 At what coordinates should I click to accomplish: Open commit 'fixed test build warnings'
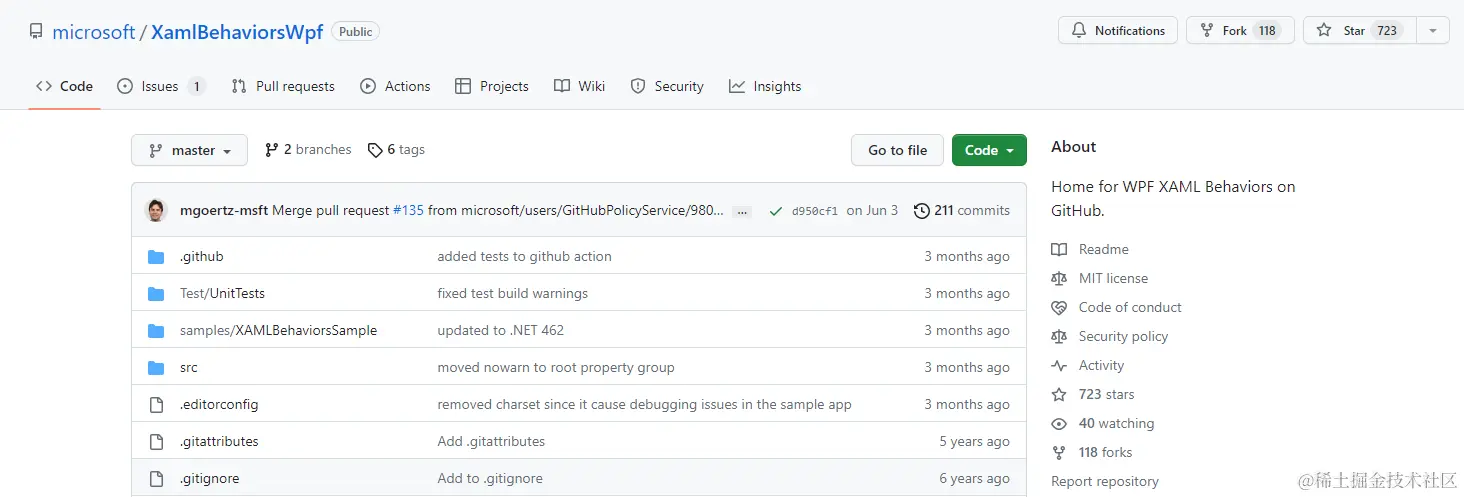point(513,294)
